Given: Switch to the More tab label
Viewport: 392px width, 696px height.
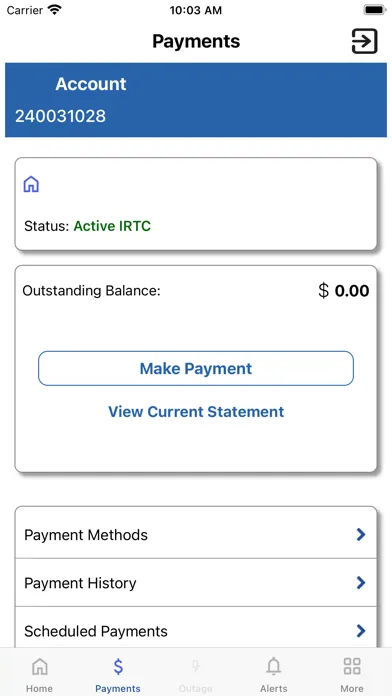Looking at the screenshot, I should point(352,688).
